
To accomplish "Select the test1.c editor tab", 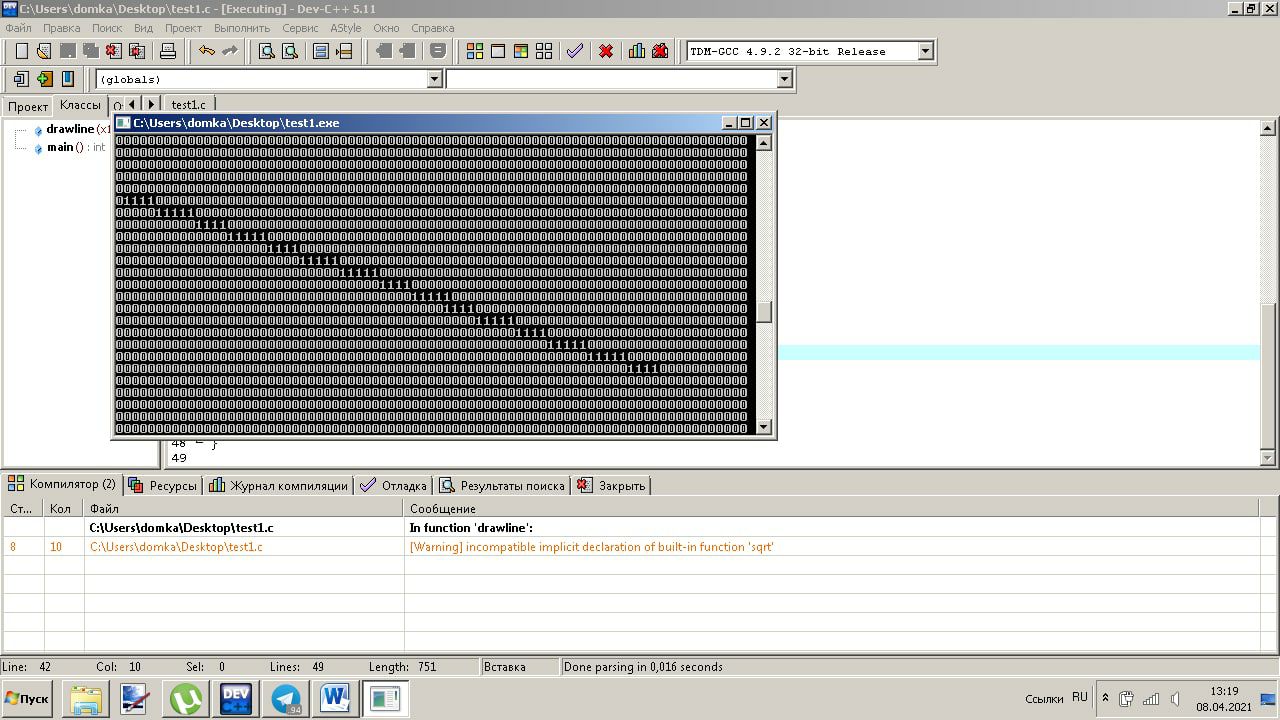I will point(189,105).
